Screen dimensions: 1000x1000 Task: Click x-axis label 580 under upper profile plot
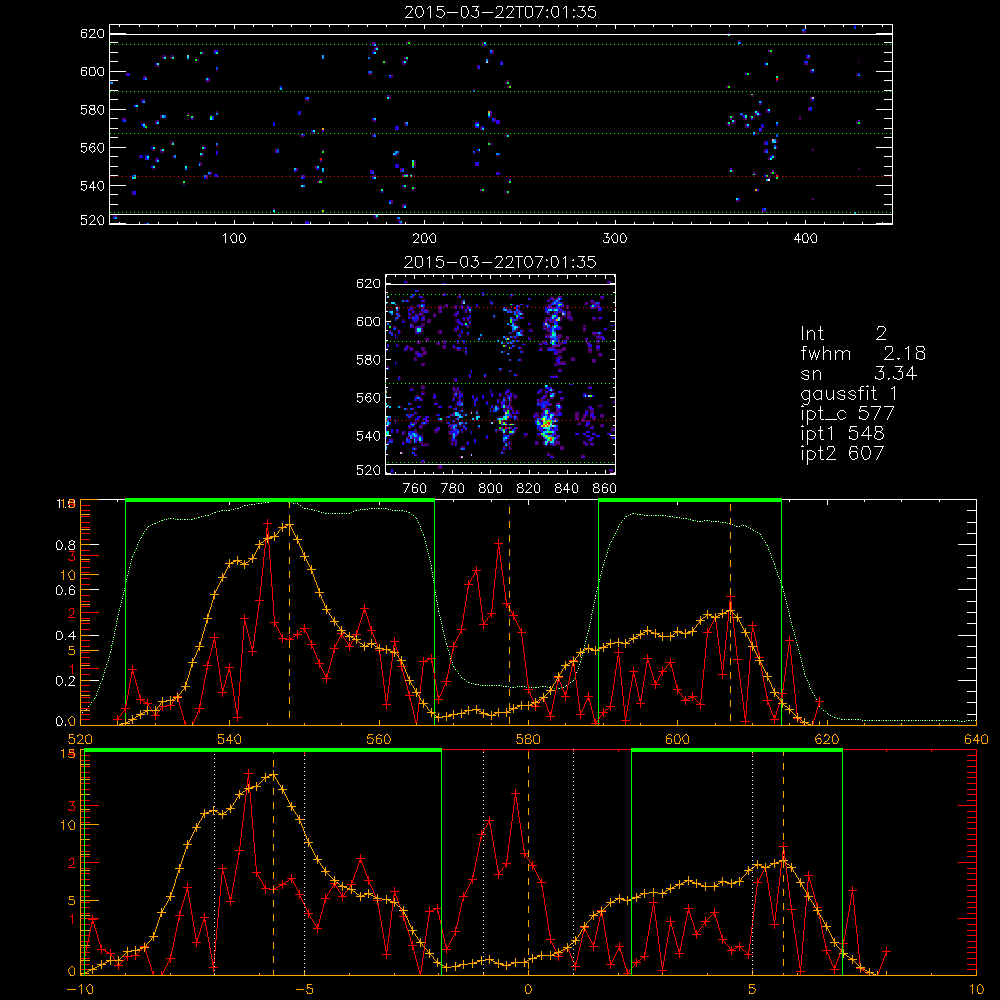(528, 739)
